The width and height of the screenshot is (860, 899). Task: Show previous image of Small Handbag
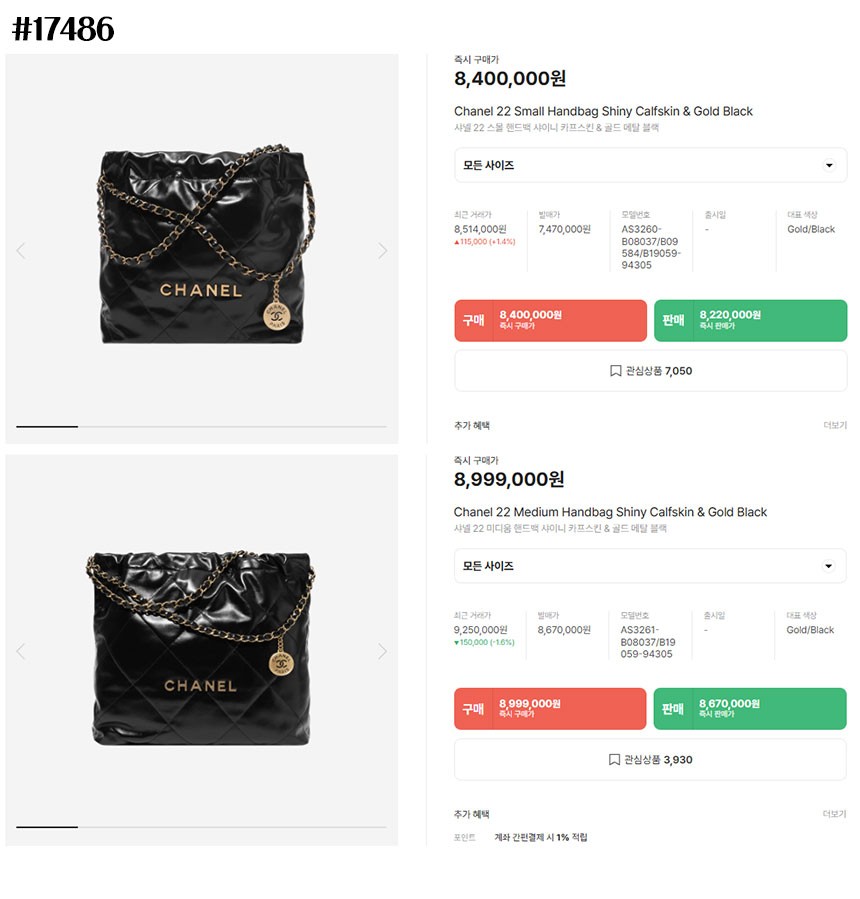pyautogui.click(x=21, y=251)
